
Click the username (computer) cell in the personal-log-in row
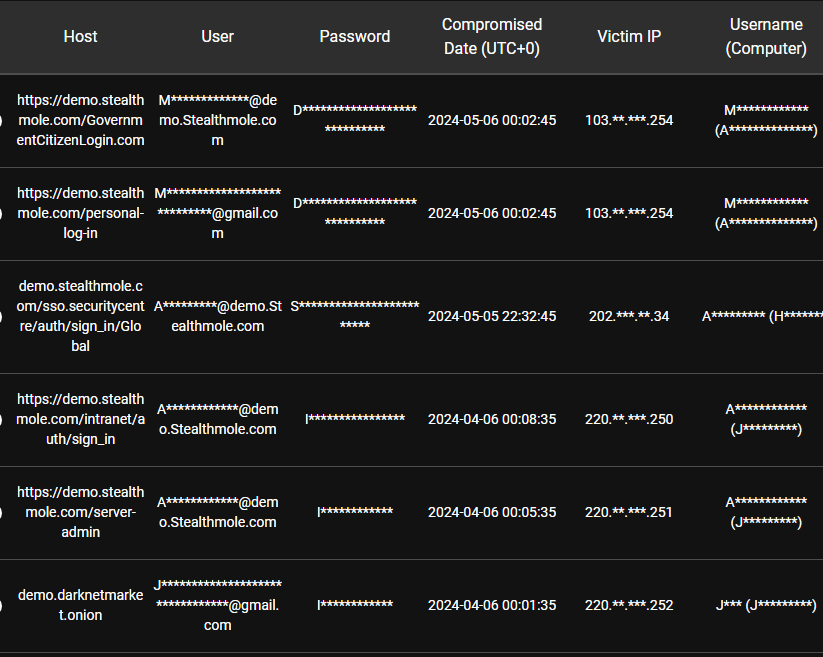click(x=766, y=213)
